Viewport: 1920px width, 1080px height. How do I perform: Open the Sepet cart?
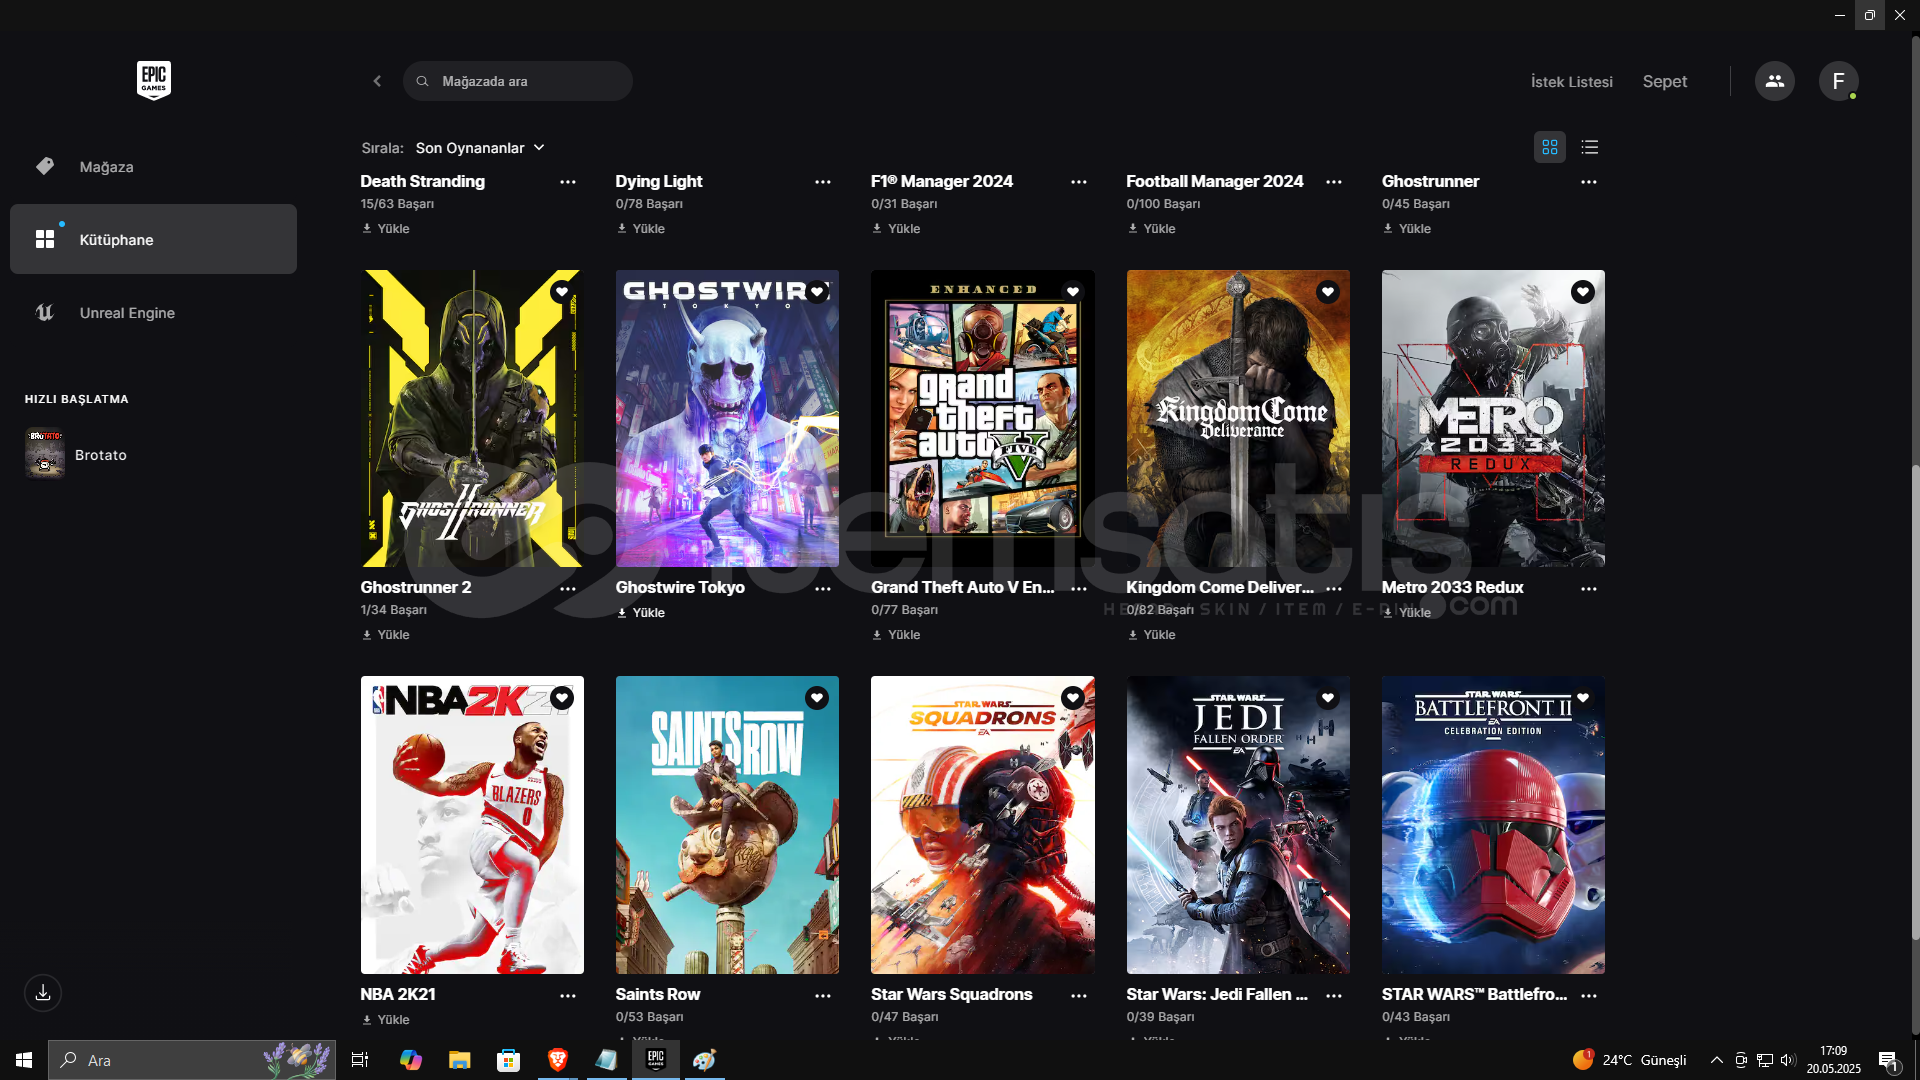pos(1664,81)
